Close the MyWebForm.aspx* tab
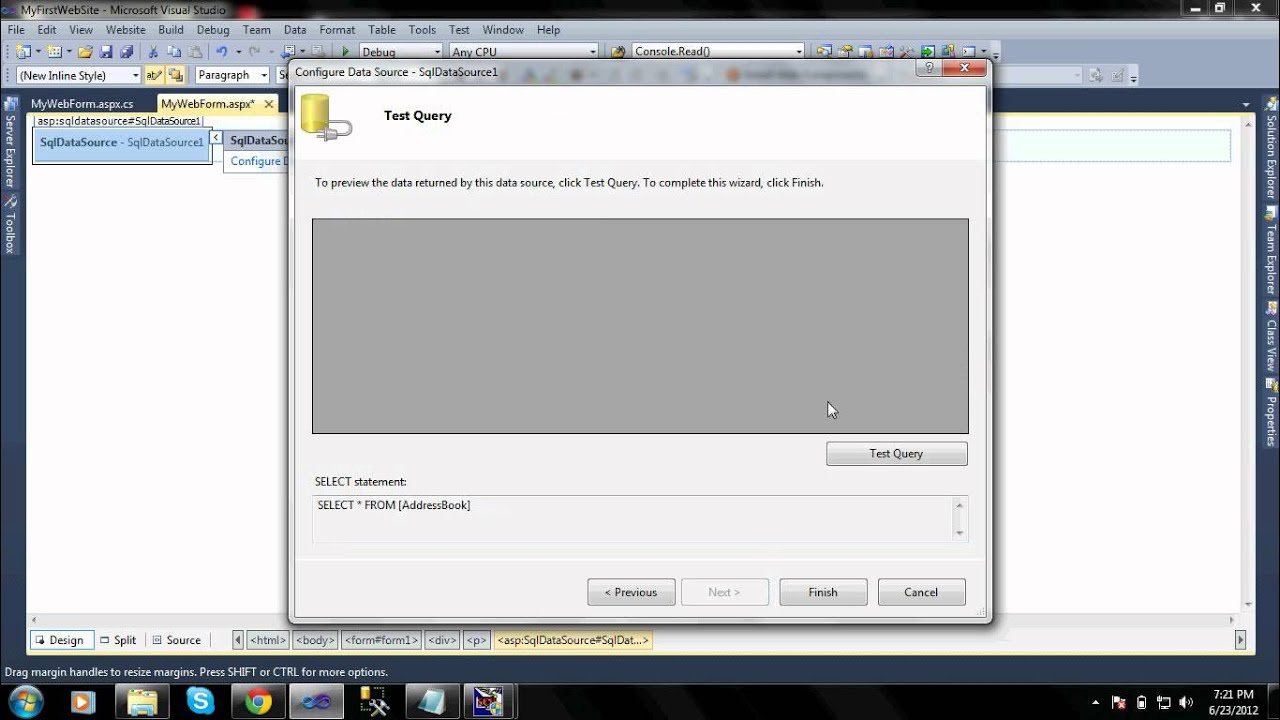This screenshot has width=1280, height=720. click(x=269, y=104)
